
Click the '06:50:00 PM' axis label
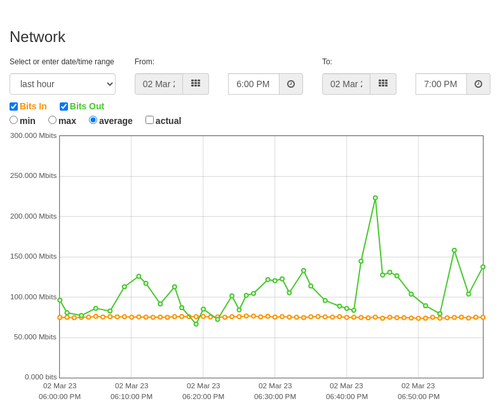[418, 397]
